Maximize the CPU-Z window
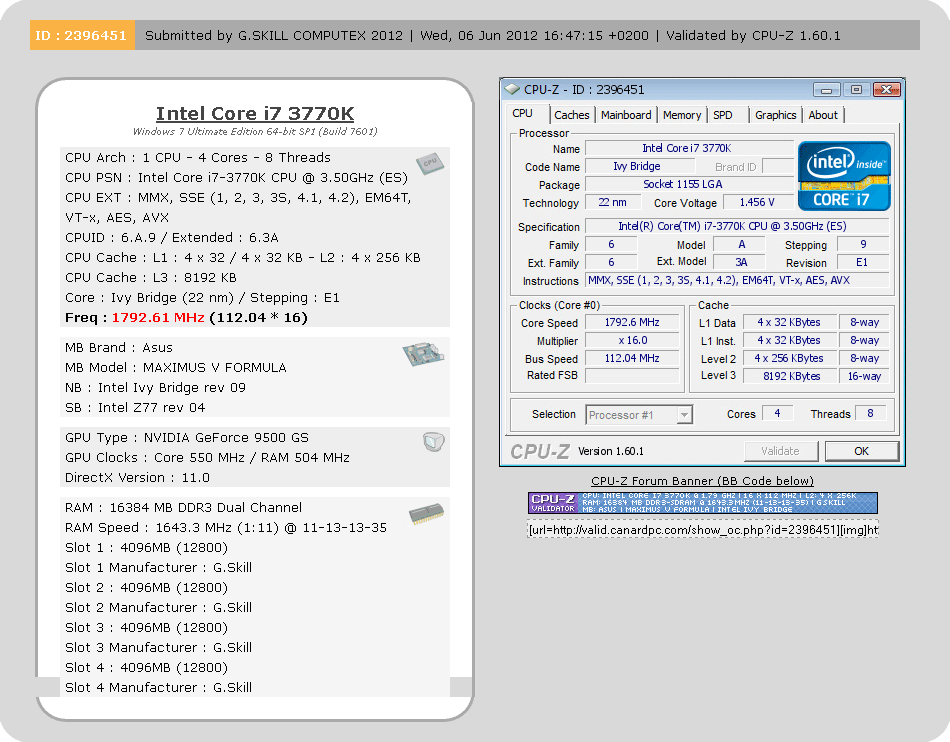This screenshot has height=742, width=950. coord(856,90)
